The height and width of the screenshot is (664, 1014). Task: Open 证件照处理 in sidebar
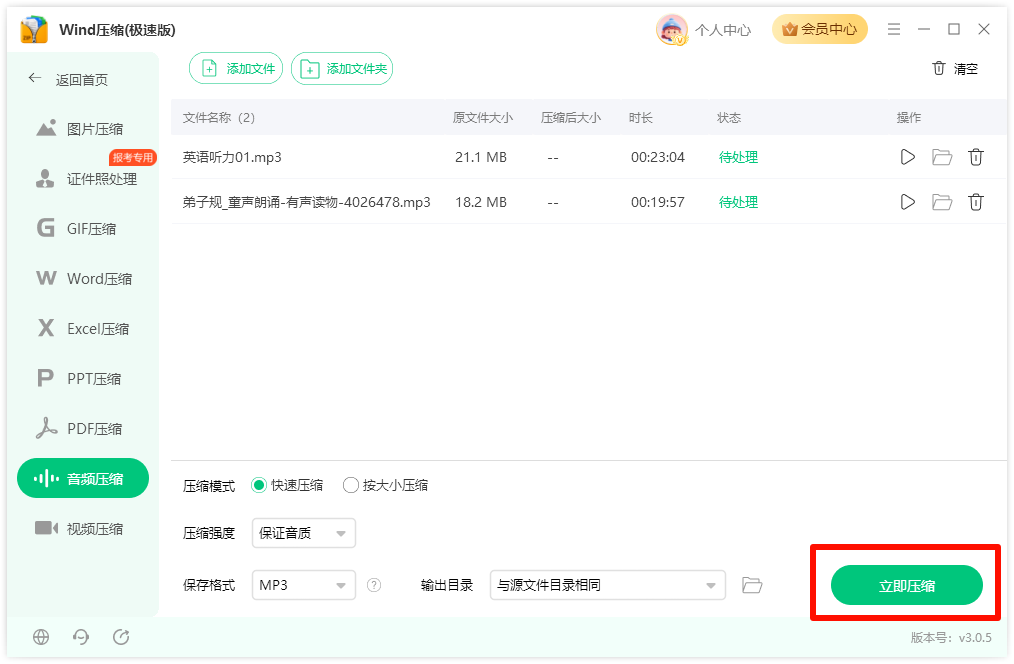pos(83,178)
